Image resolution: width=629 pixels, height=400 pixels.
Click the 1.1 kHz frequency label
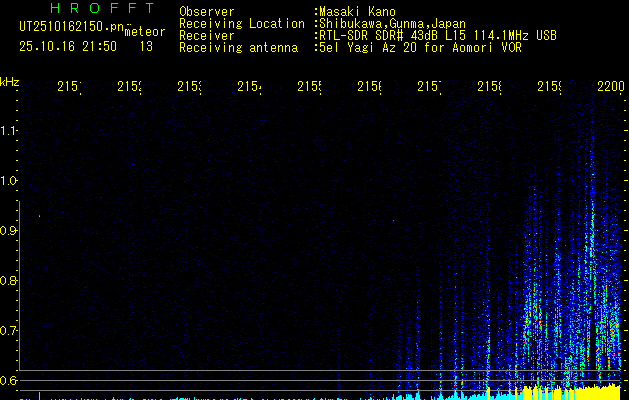8,131
